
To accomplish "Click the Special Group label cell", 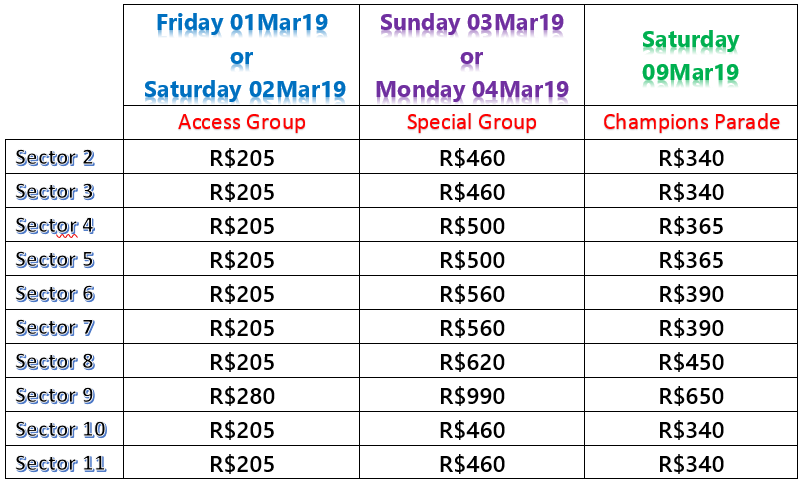I will click(472, 122).
